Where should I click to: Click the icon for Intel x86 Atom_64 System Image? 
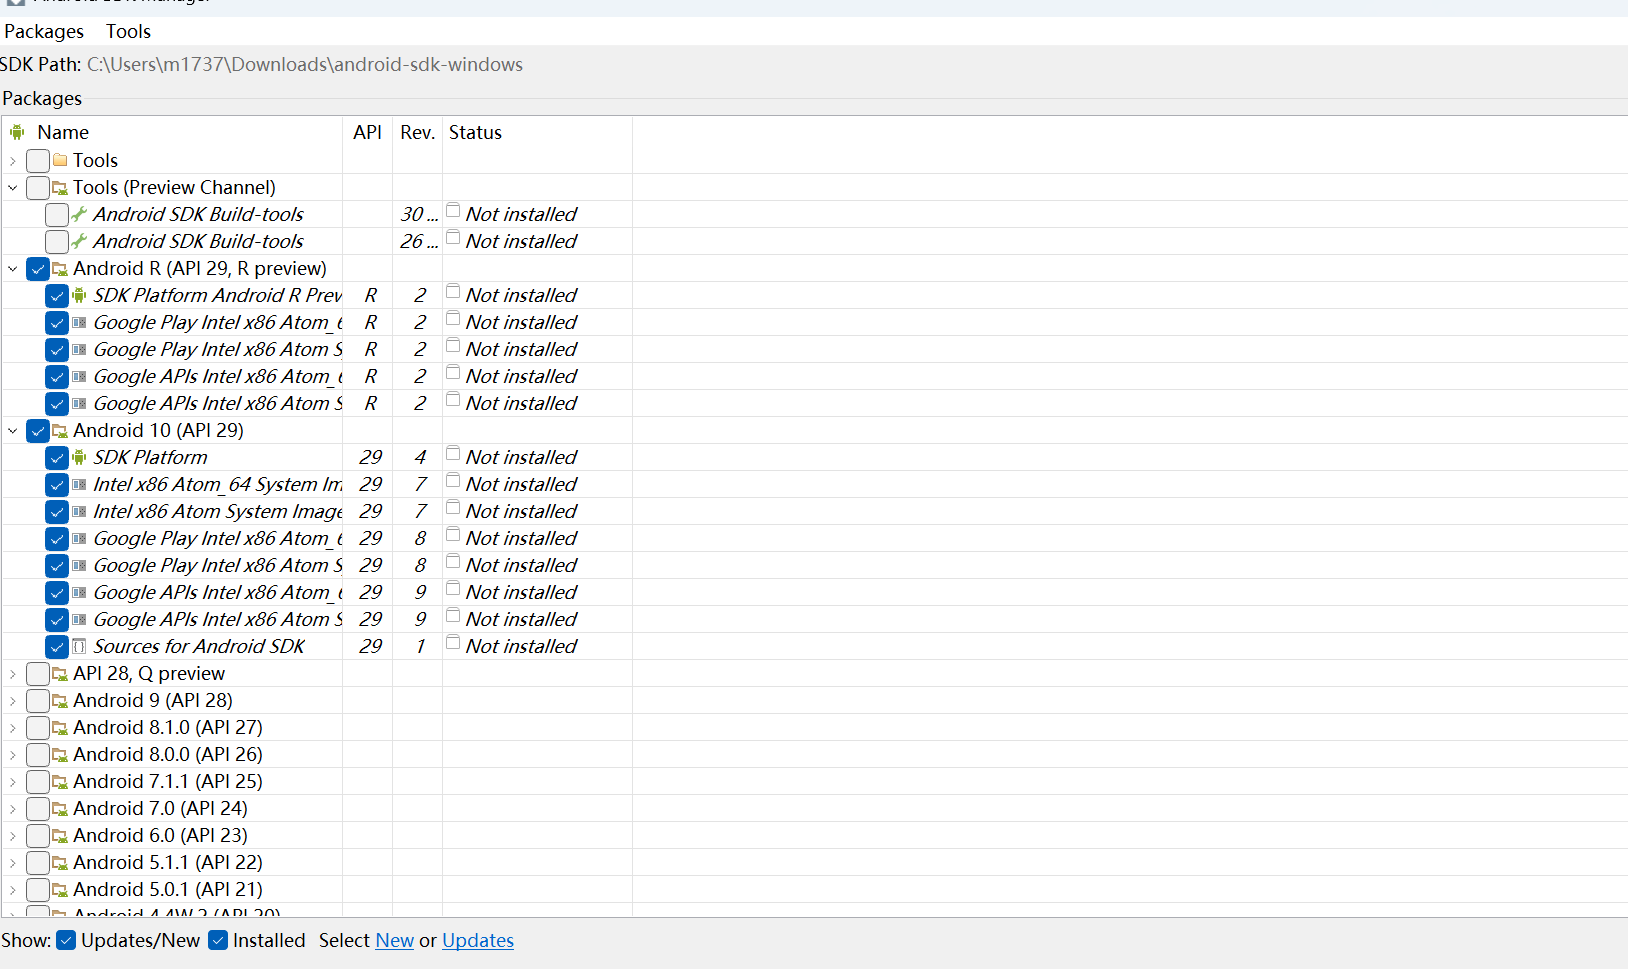coord(79,484)
